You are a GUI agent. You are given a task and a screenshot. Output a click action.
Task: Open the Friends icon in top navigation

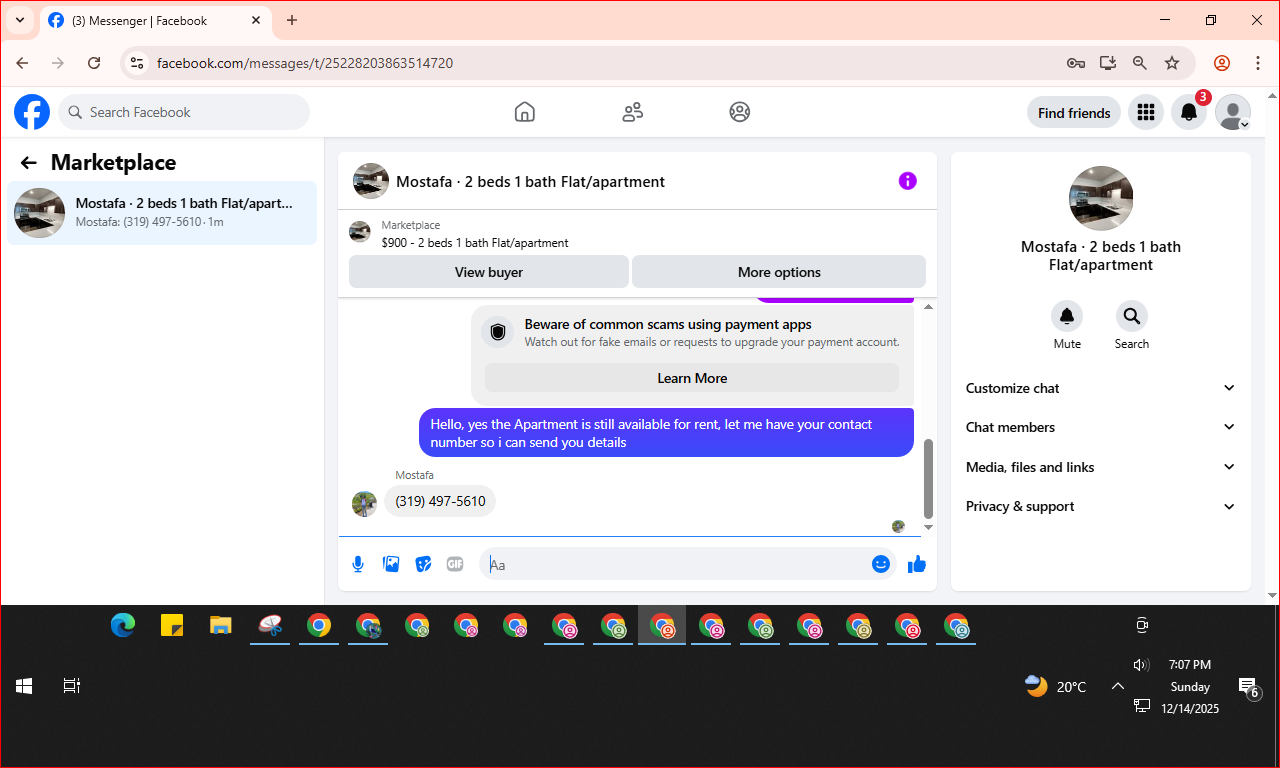pyautogui.click(x=632, y=112)
